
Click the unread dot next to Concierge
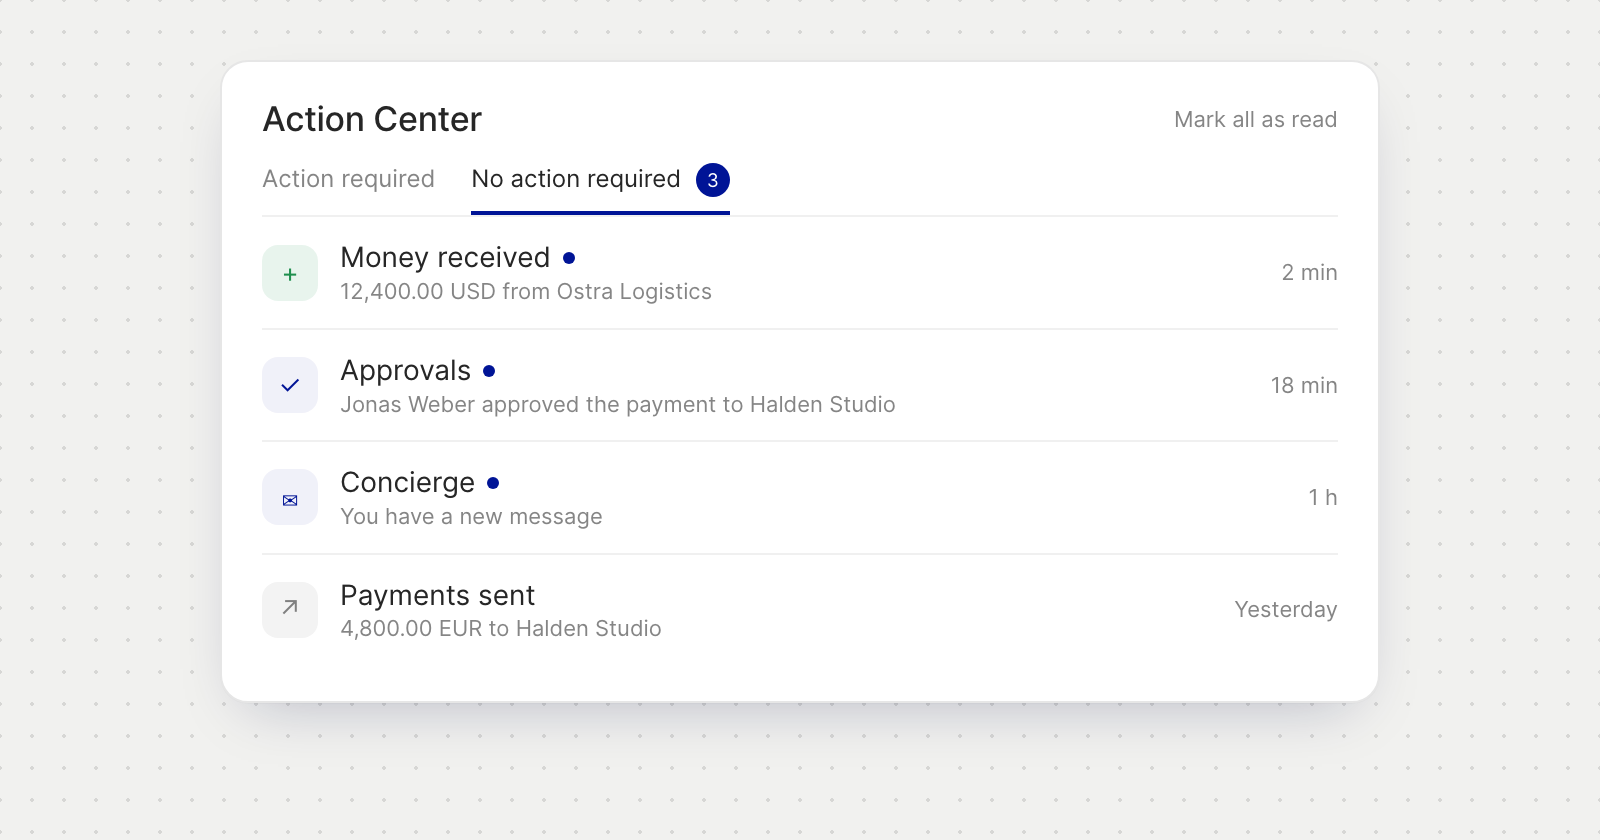[493, 483]
